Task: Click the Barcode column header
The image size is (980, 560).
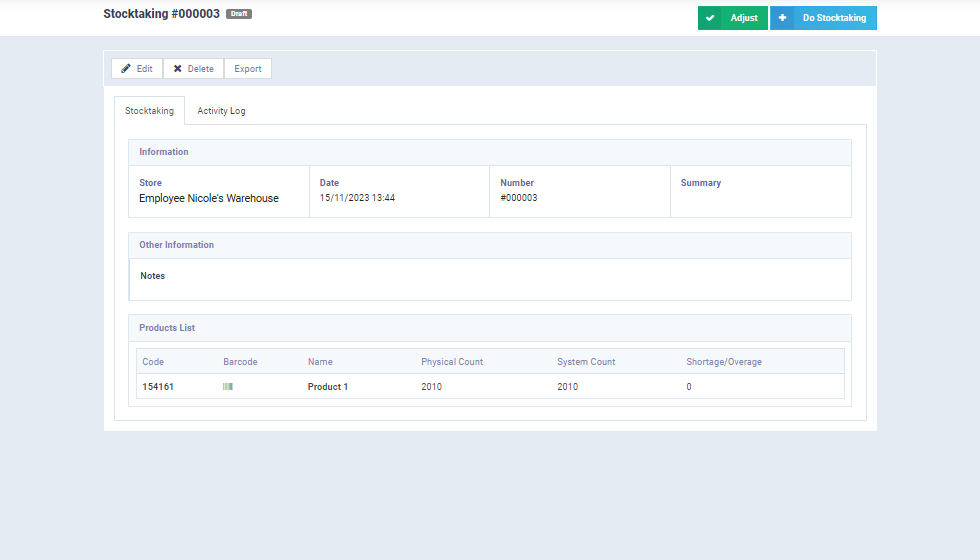Action: pos(240,362)
